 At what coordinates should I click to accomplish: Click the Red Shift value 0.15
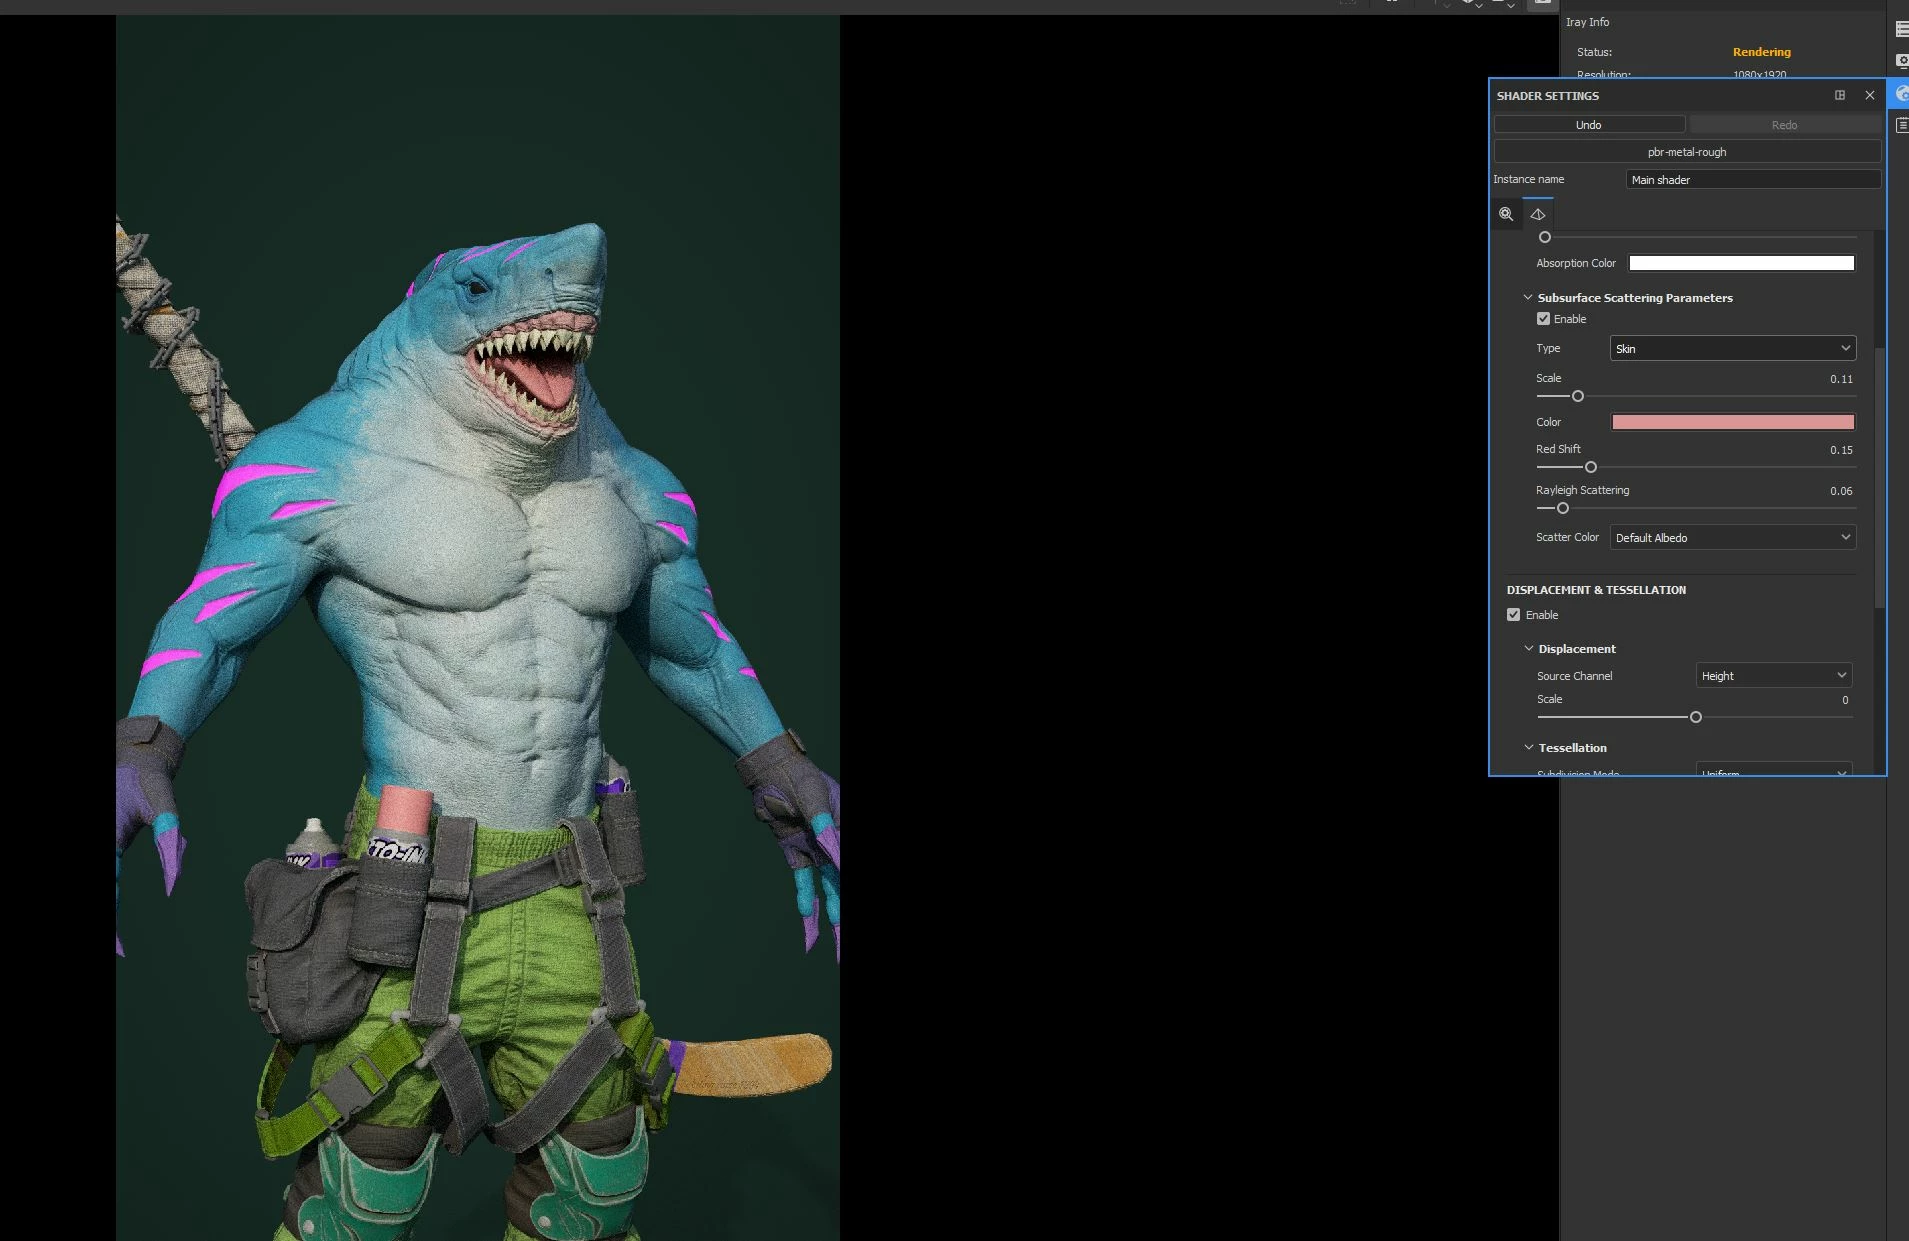pyautogui.click(x=1841, y=450)
